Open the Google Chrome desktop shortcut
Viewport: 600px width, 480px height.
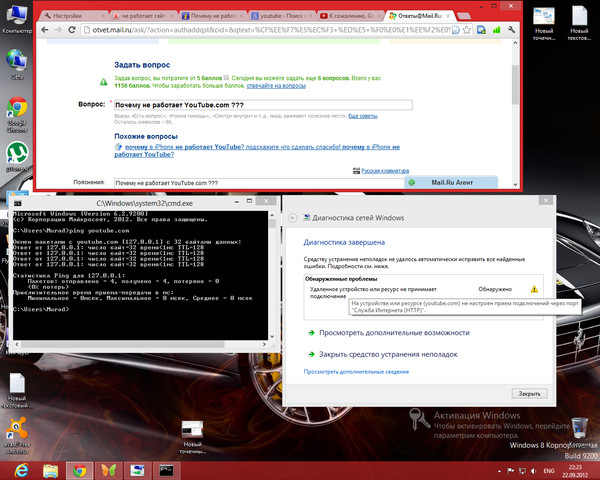tap(17, 114)
